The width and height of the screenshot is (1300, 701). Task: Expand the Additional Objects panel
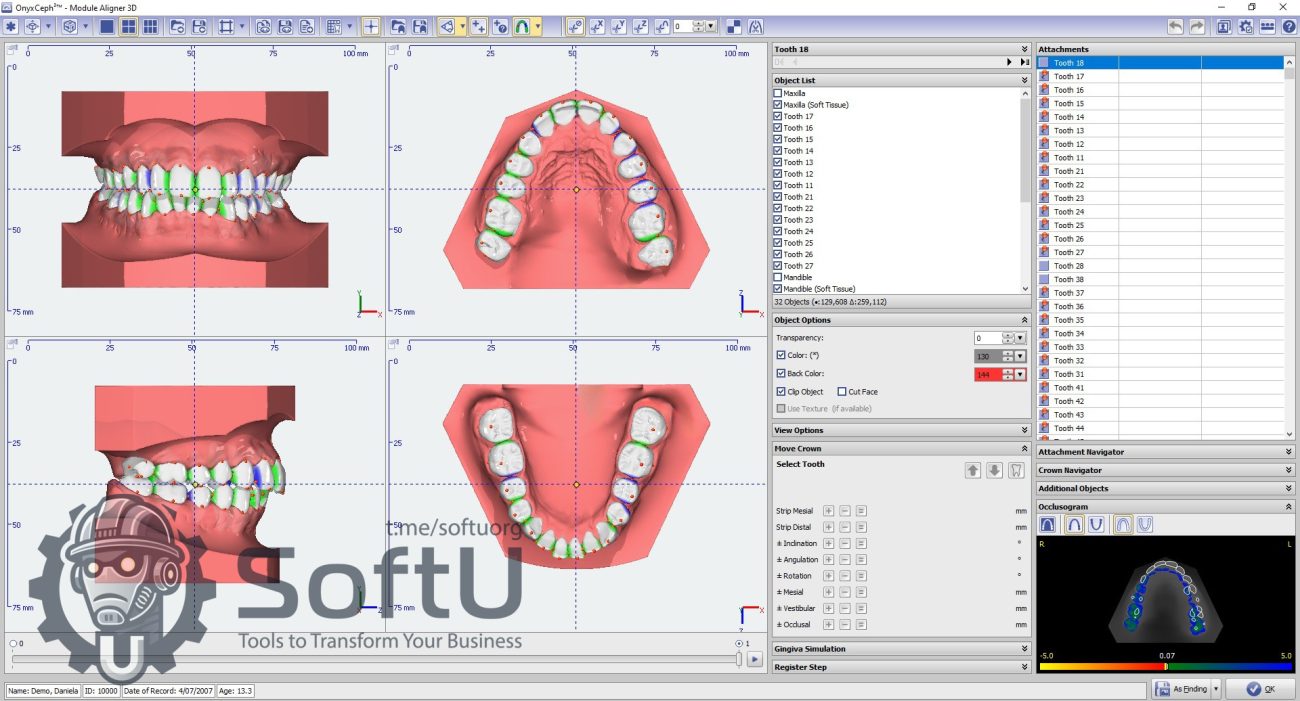point(1289,488)
